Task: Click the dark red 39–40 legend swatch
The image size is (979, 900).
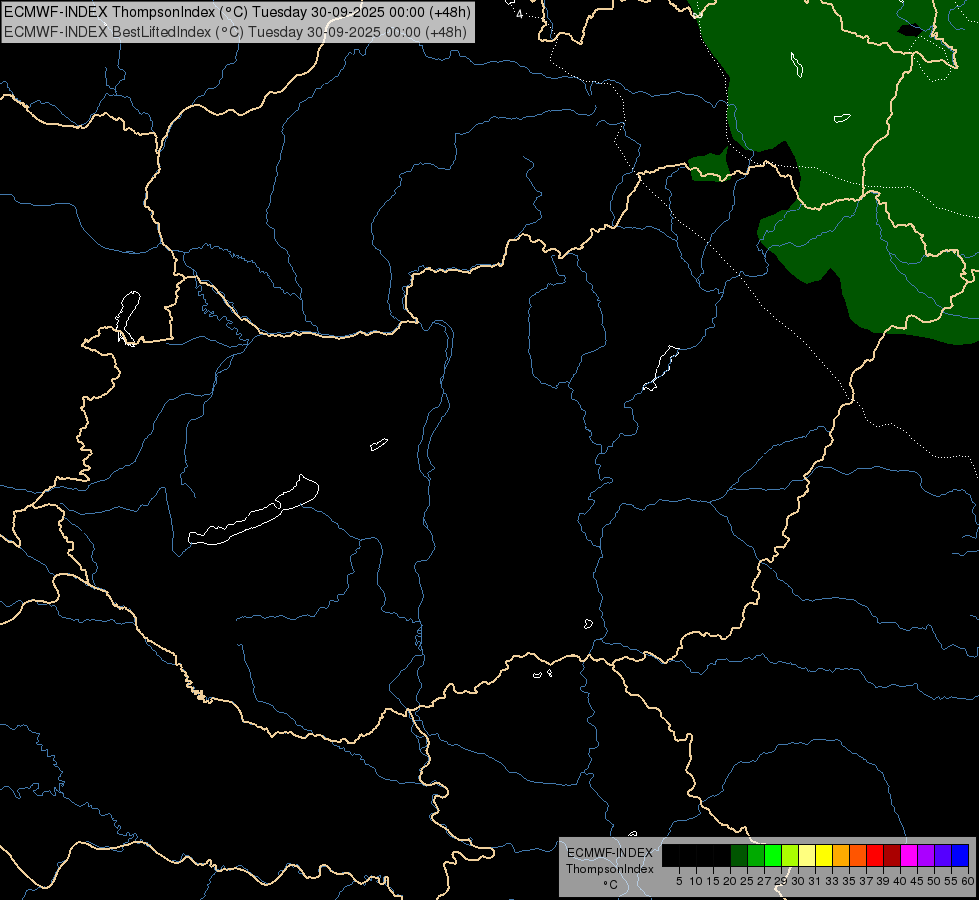Action: click(x=892, y=855)
